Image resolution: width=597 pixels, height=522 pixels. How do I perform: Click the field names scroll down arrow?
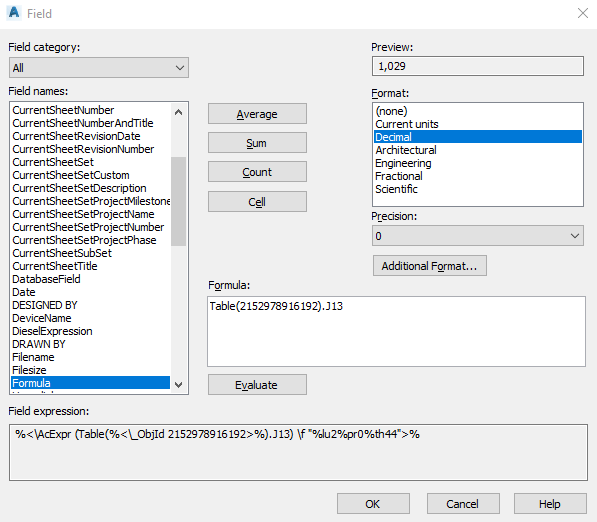pos(178,385)
